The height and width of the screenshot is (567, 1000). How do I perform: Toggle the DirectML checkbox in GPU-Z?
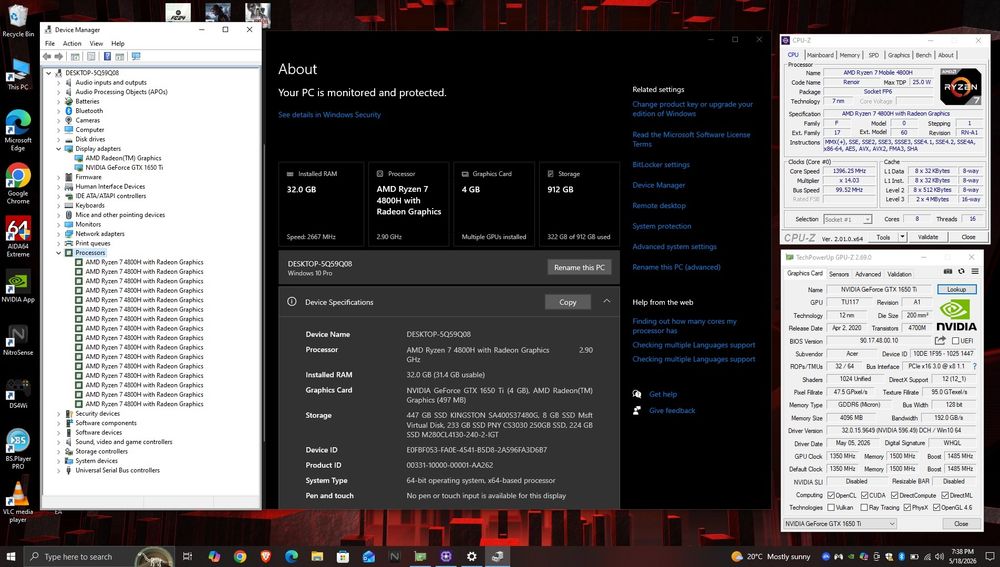point(945,495)
